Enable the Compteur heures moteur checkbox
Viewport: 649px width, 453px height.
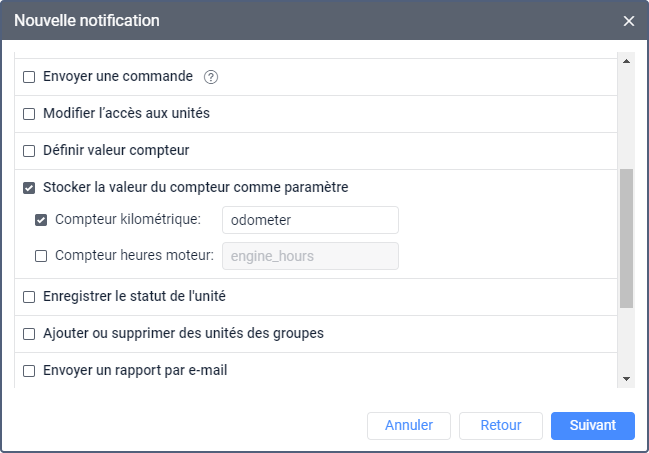click(41, 256)
